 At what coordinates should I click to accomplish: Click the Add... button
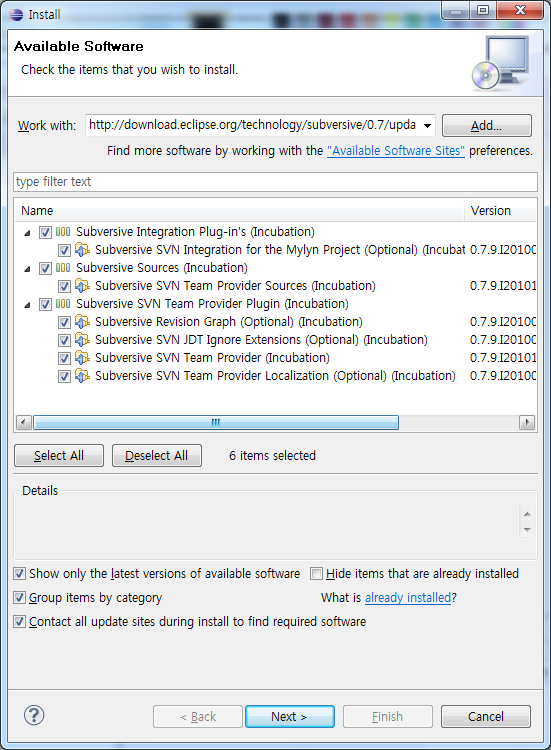[x=486, y=126]
